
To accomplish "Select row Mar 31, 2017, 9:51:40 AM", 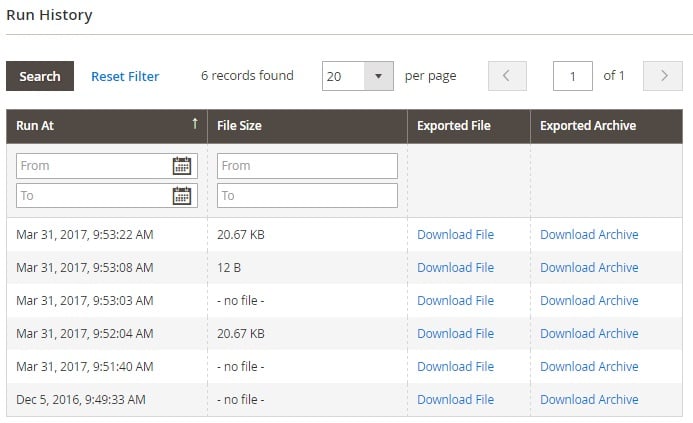I will (x=344, y=366).
